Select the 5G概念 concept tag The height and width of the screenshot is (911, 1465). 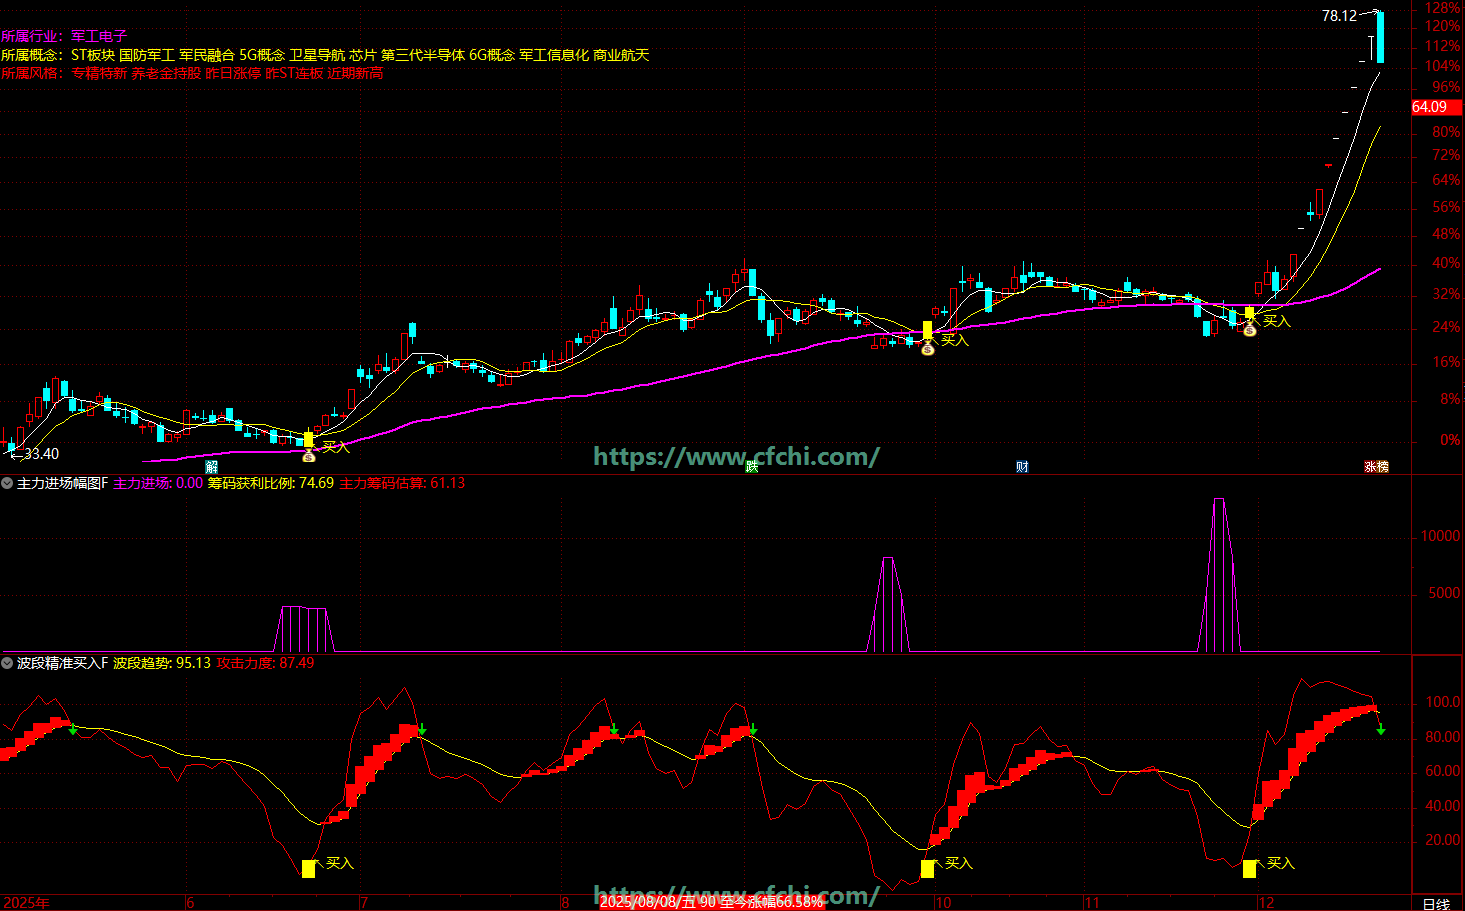(262, 55)
